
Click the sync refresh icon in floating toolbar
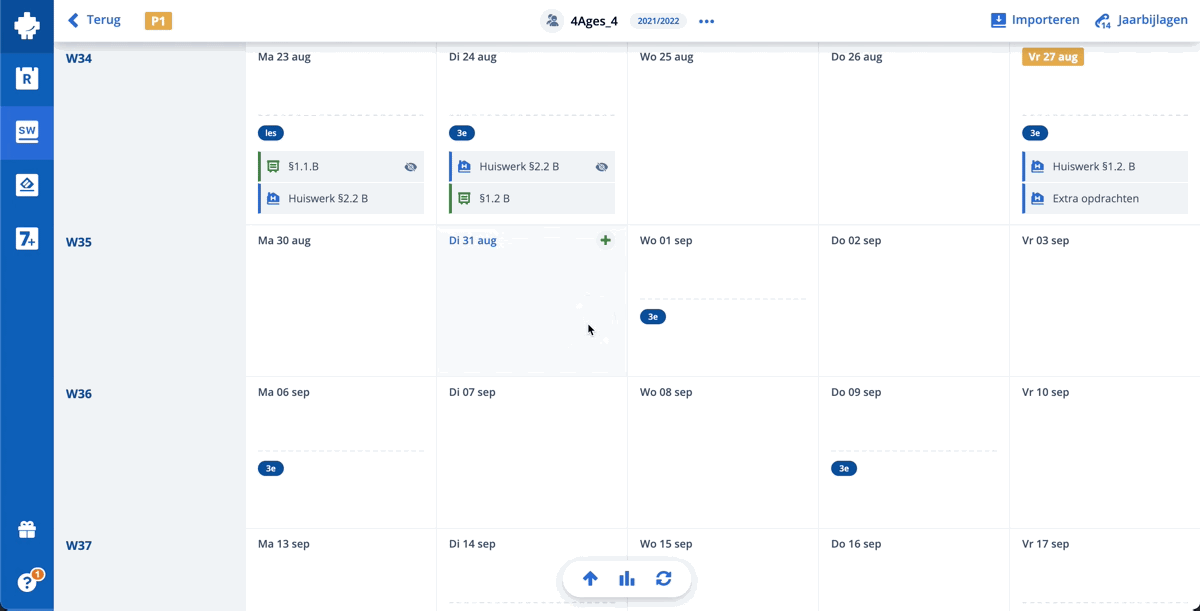tap(663, 578)
